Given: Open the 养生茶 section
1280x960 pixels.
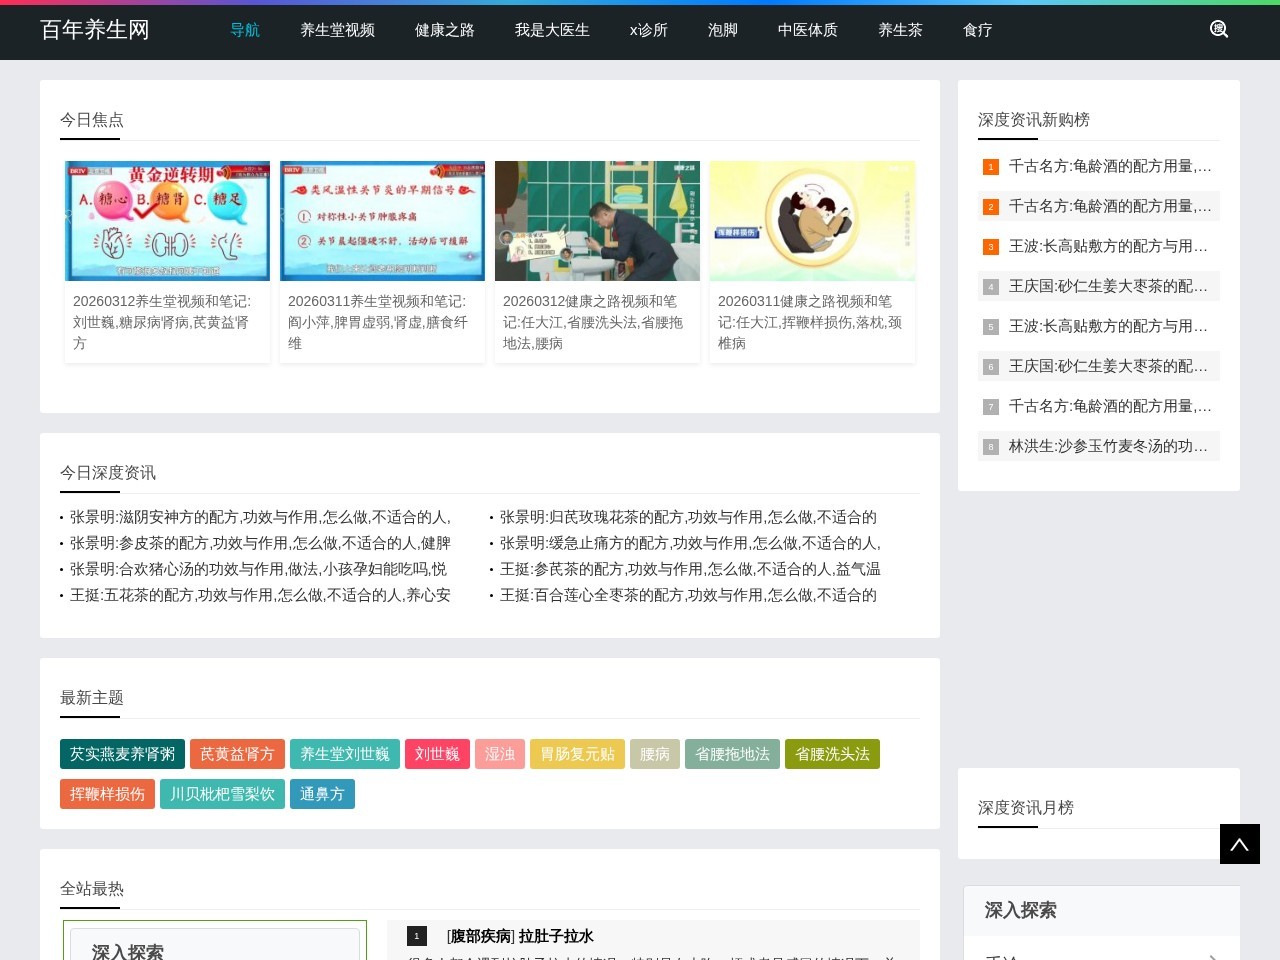Looking at the screenshot, I should pyautogui.click(x=900, y=30).
